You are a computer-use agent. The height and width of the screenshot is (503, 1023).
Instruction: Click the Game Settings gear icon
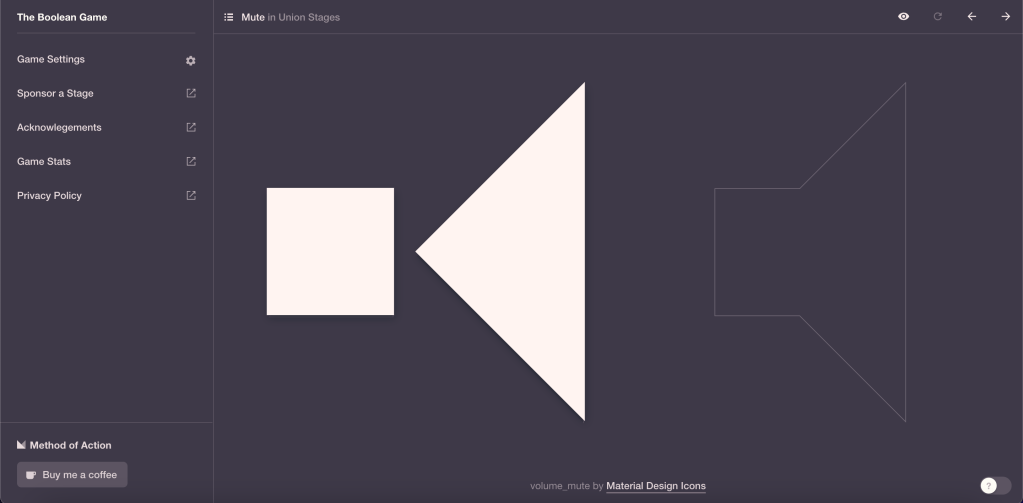point(191,60)
